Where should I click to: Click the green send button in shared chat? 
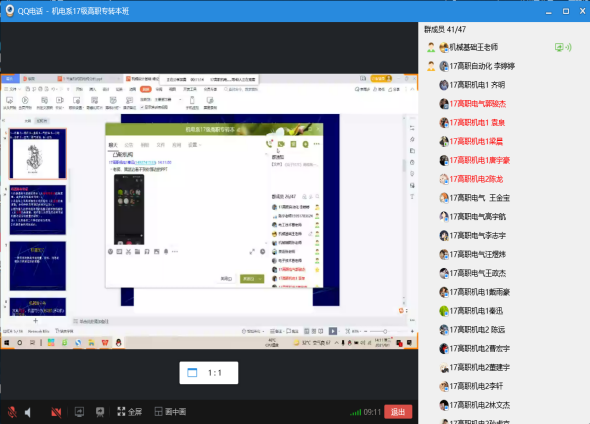click(248, 279)
